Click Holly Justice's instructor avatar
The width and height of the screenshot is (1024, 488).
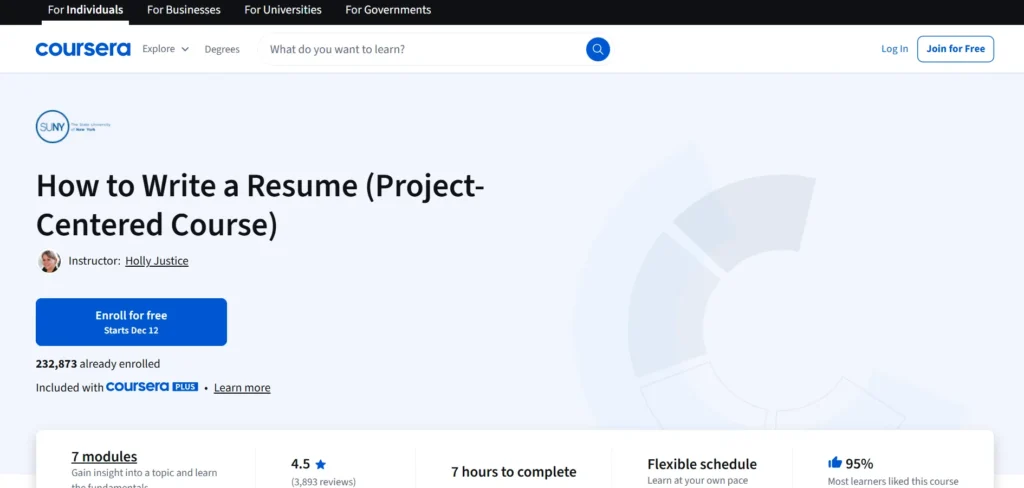pos(49,261)
